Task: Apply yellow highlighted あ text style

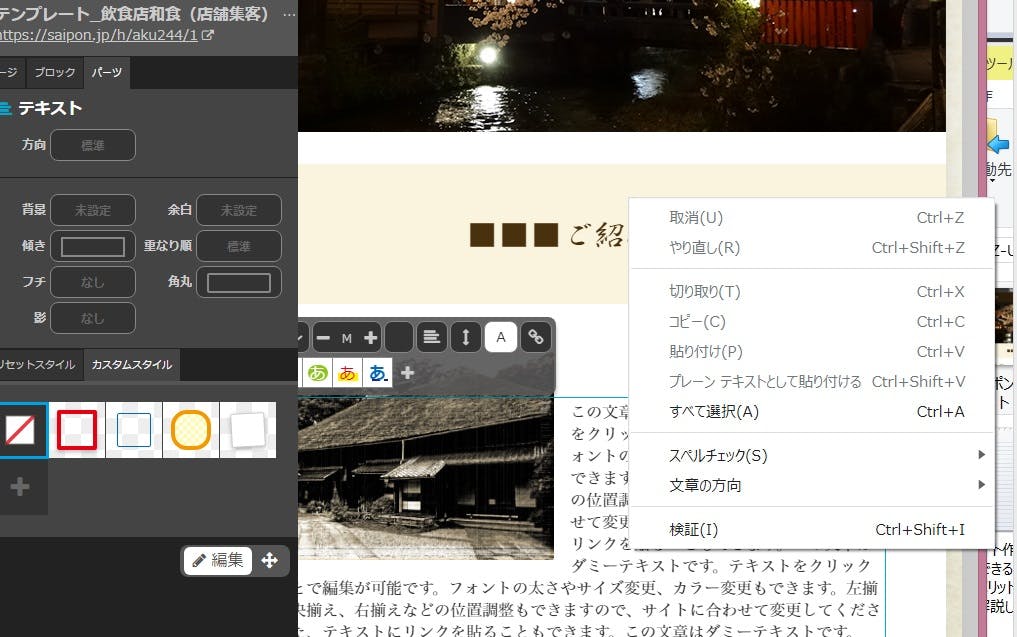Action: tap(348, 373)
